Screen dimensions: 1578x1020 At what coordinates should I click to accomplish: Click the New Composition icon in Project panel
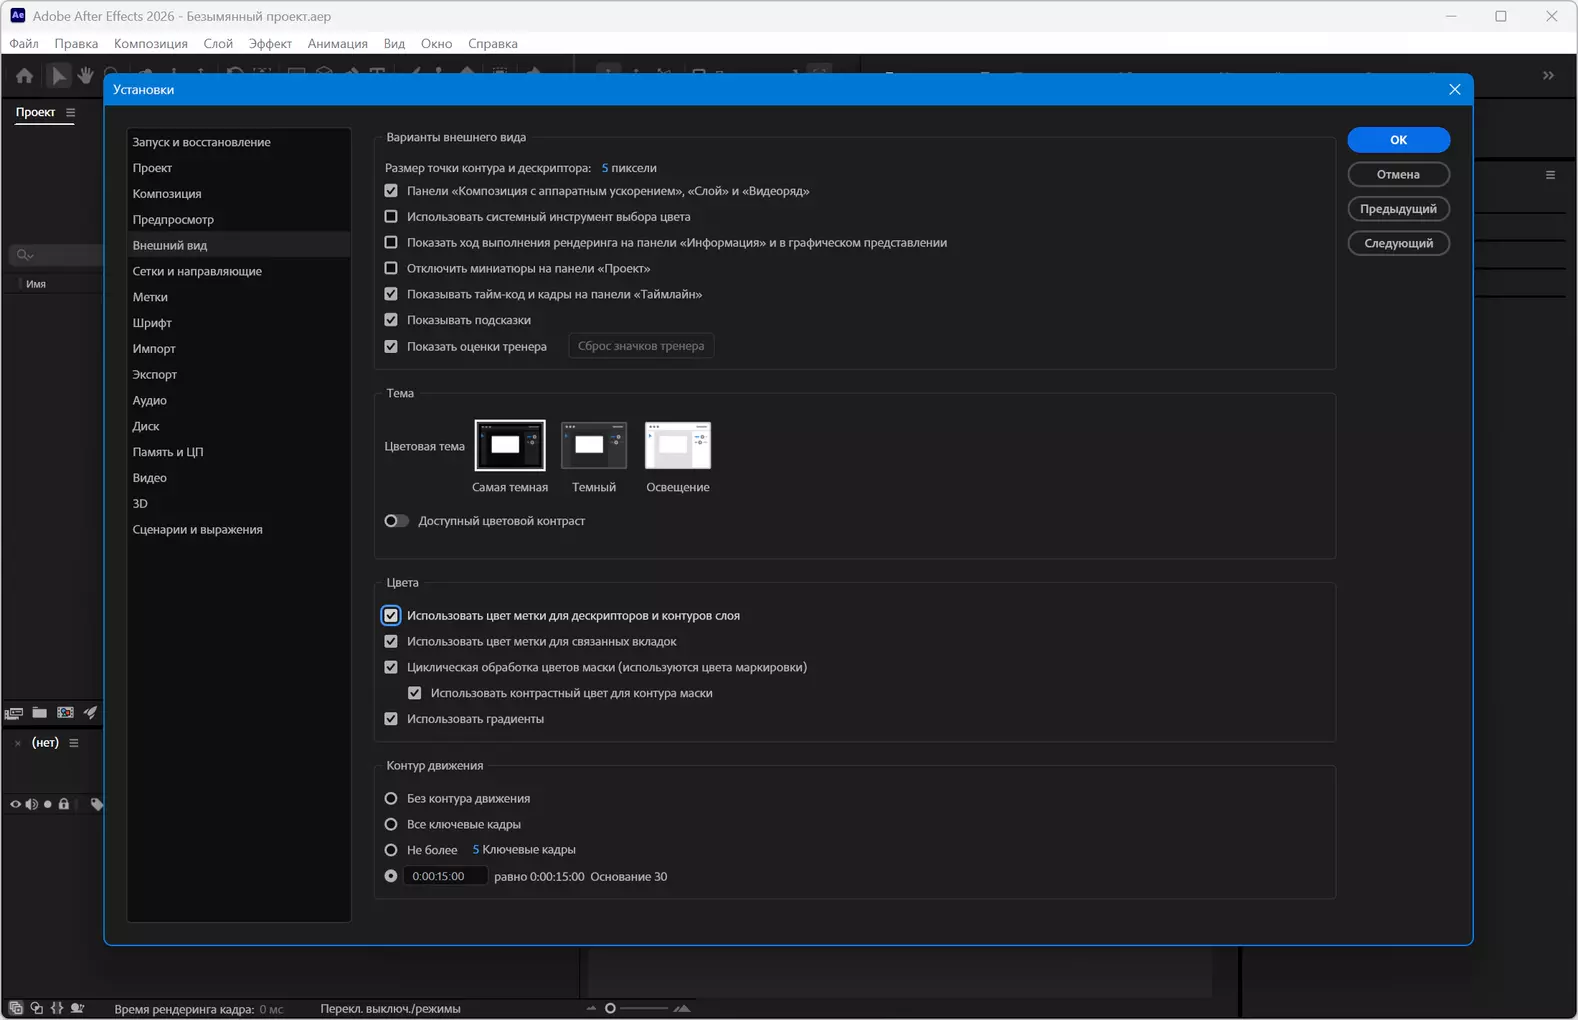pyautogui.click(x=65, y=713)
